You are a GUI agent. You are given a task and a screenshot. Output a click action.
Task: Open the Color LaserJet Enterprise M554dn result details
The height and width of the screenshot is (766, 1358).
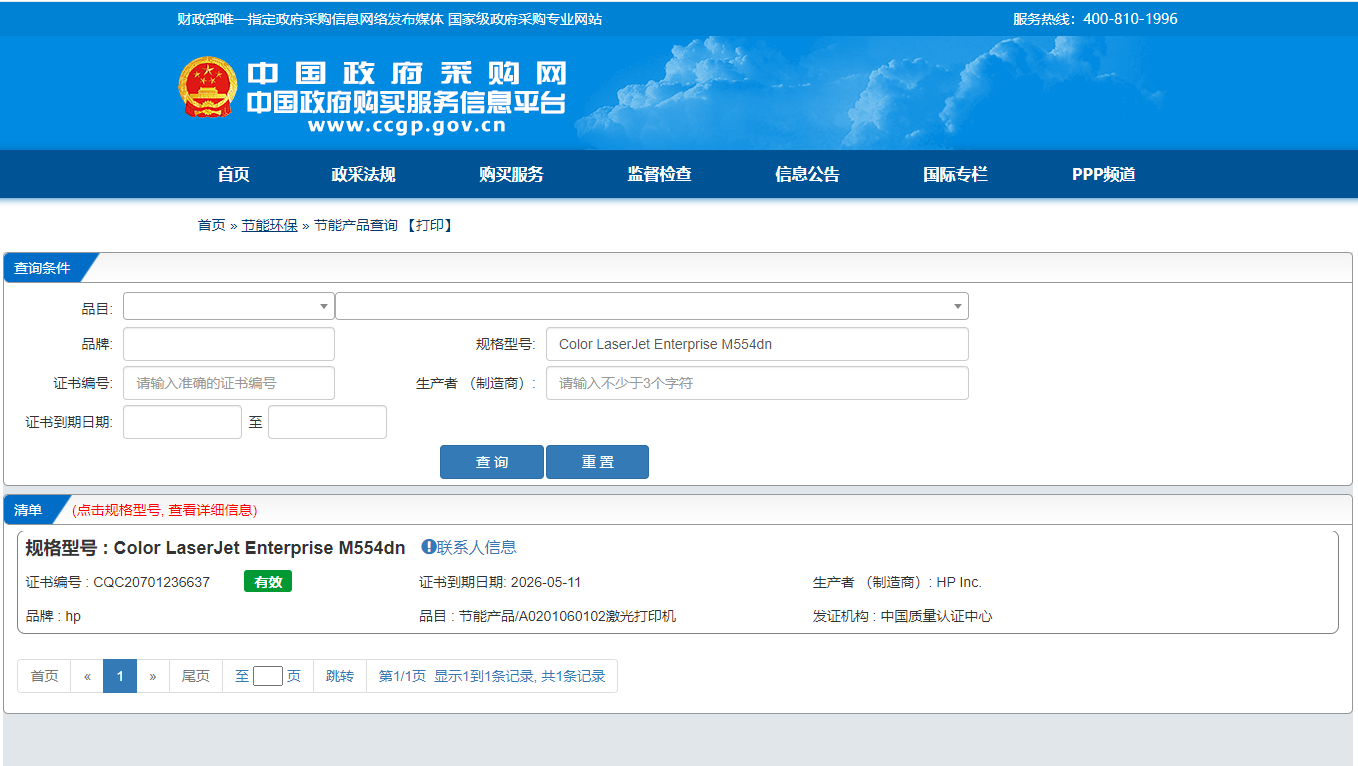click(259, 548)
